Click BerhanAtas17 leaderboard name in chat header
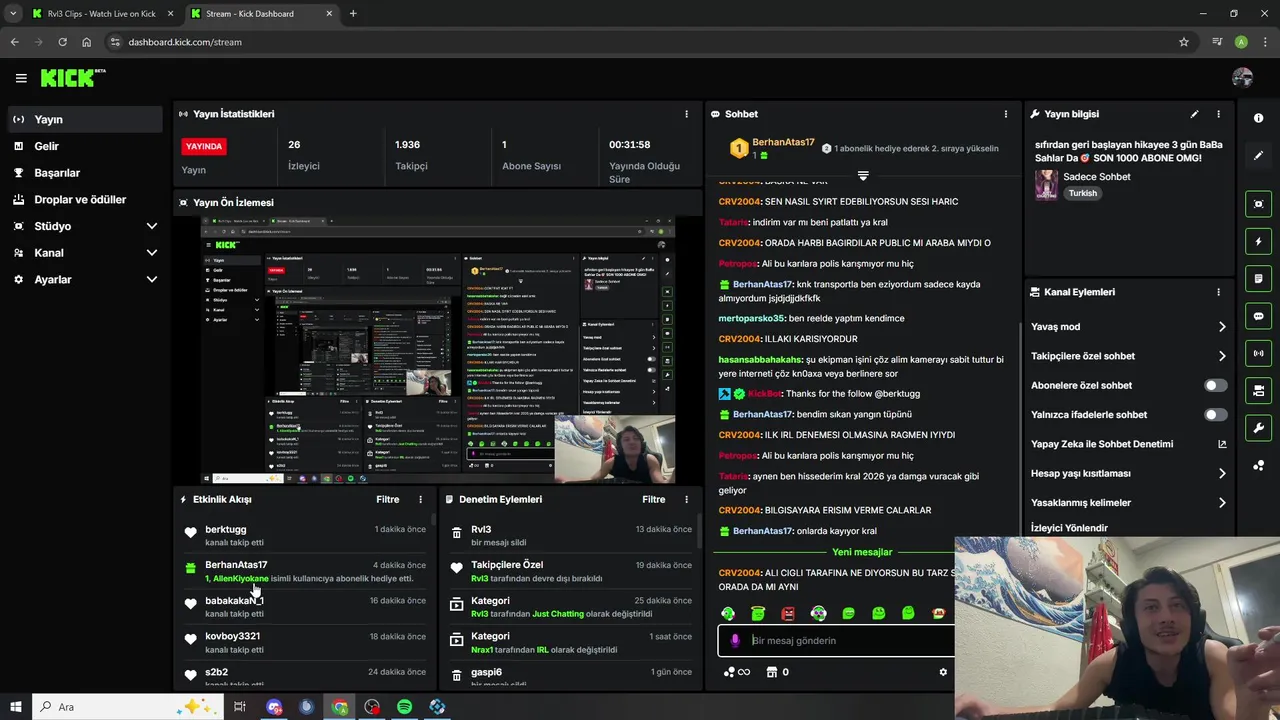 (783, 143)
